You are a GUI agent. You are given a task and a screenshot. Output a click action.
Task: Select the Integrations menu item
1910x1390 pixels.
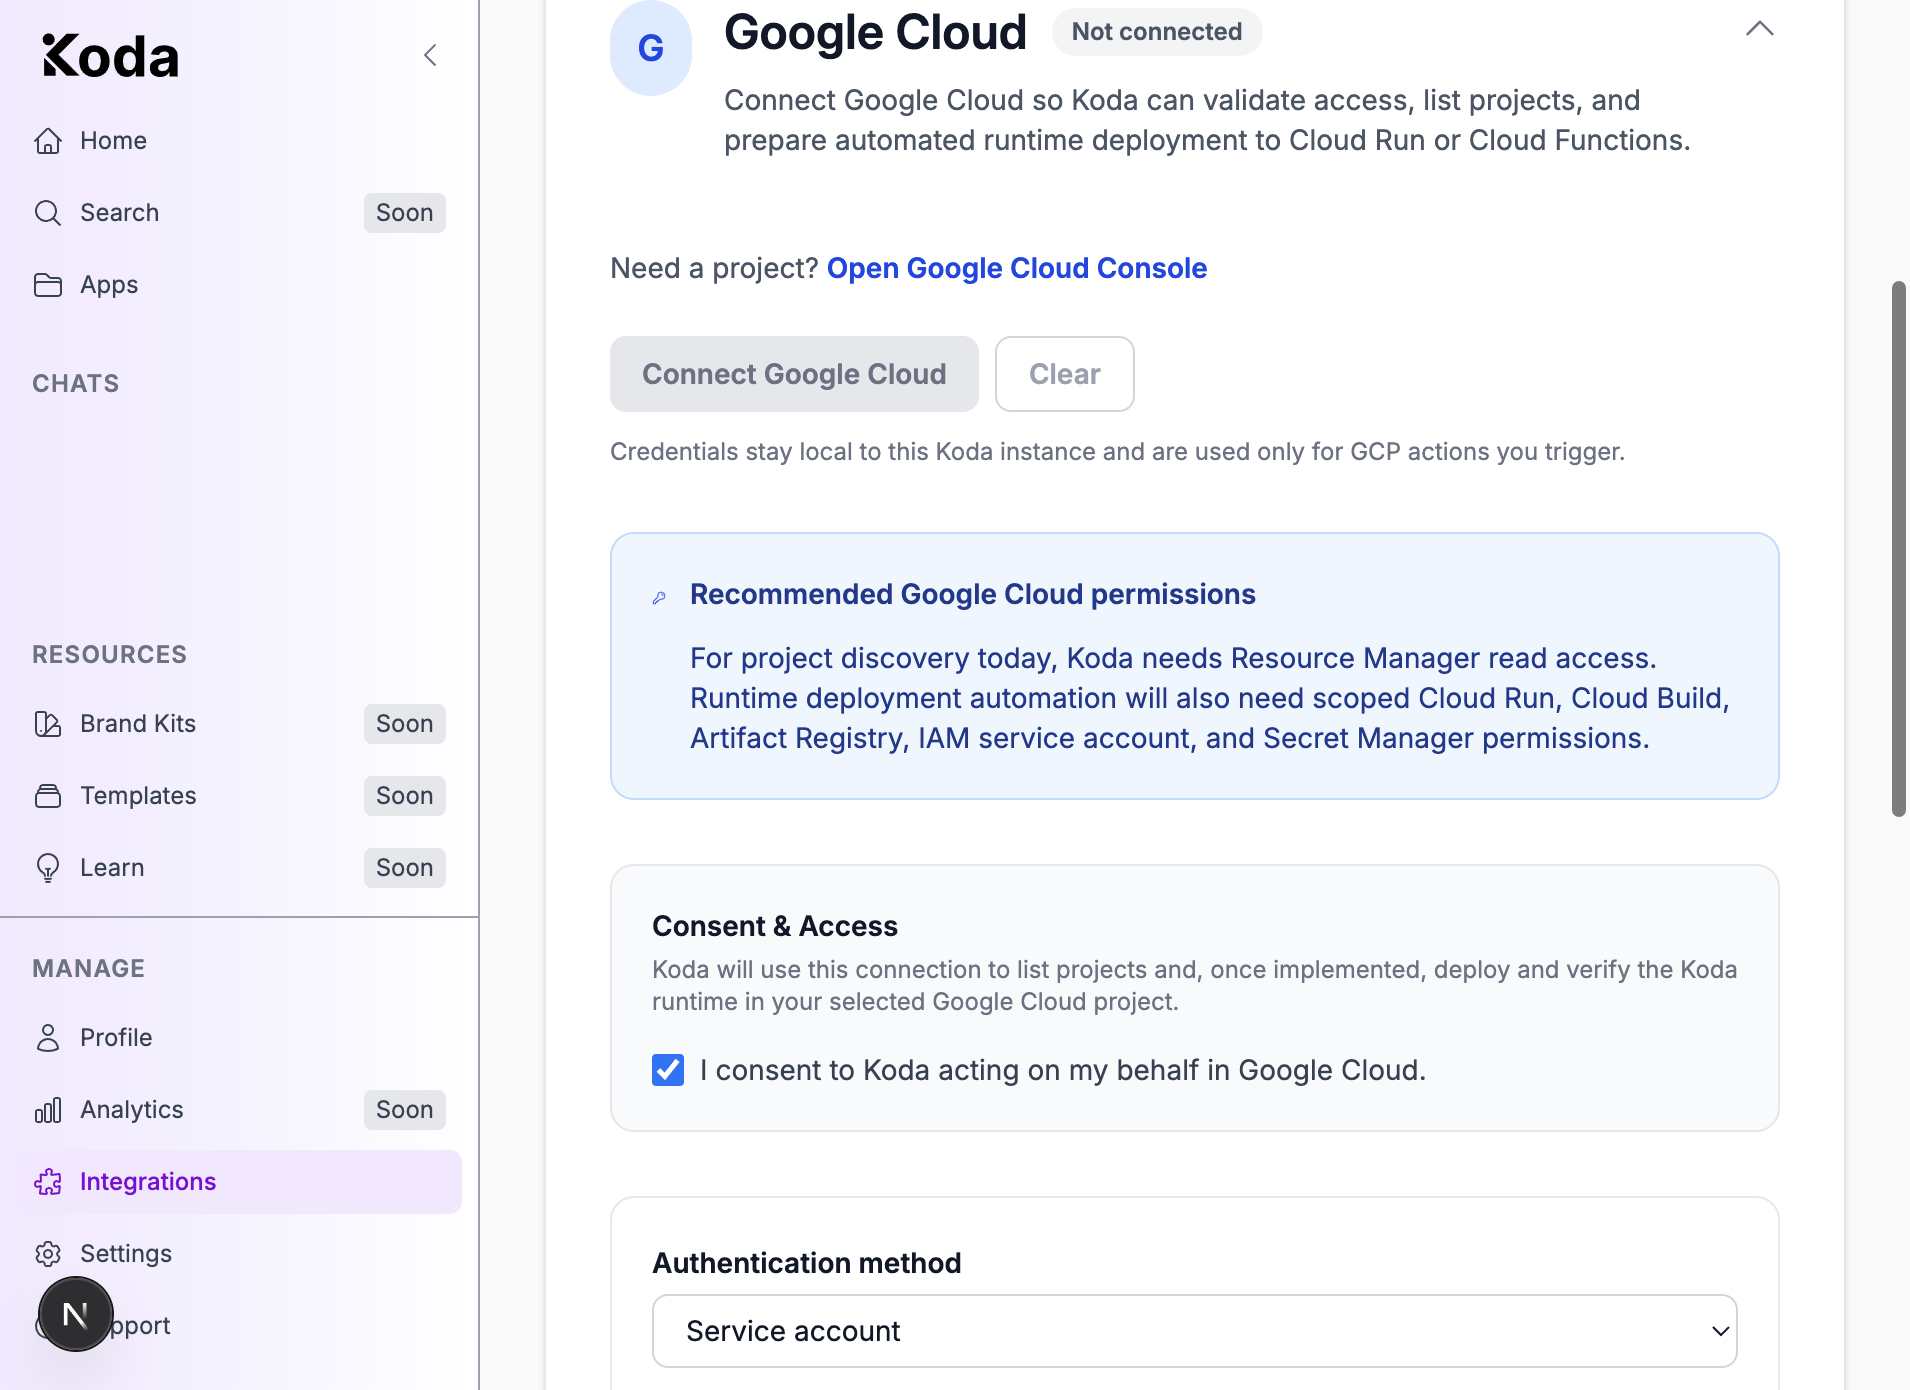[238, 1182]
